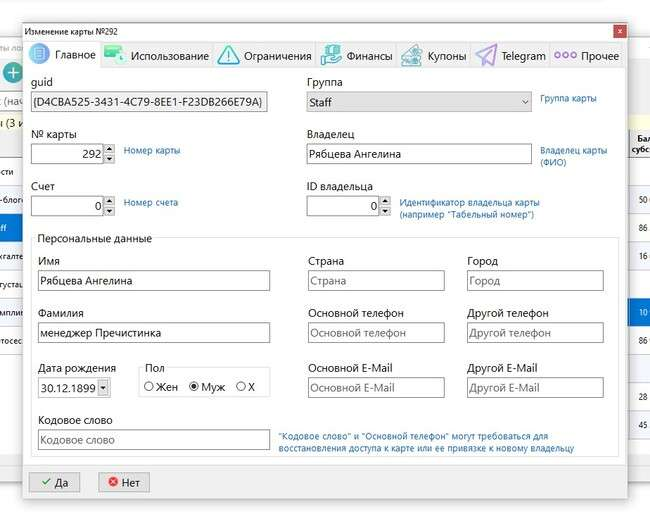The width and height of the screenshot is (650, 514).
Task: Click the Telegram paper plane icon
Action: 486,56
